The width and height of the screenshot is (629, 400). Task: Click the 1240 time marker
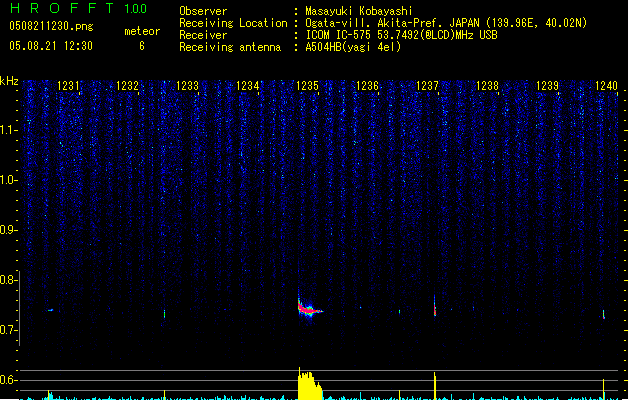607,86
